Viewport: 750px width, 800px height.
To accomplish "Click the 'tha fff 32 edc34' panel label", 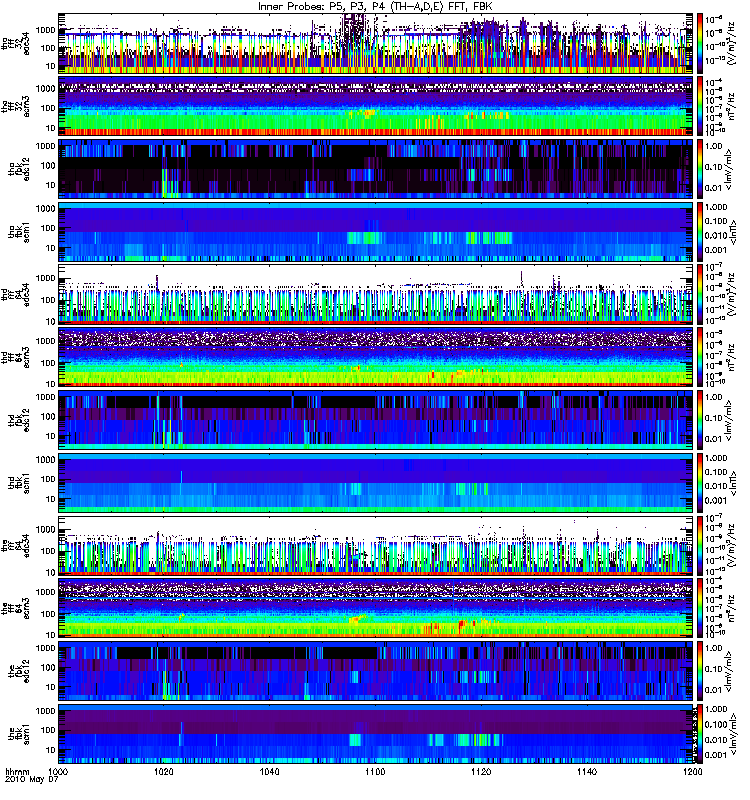I will point(16,43).
